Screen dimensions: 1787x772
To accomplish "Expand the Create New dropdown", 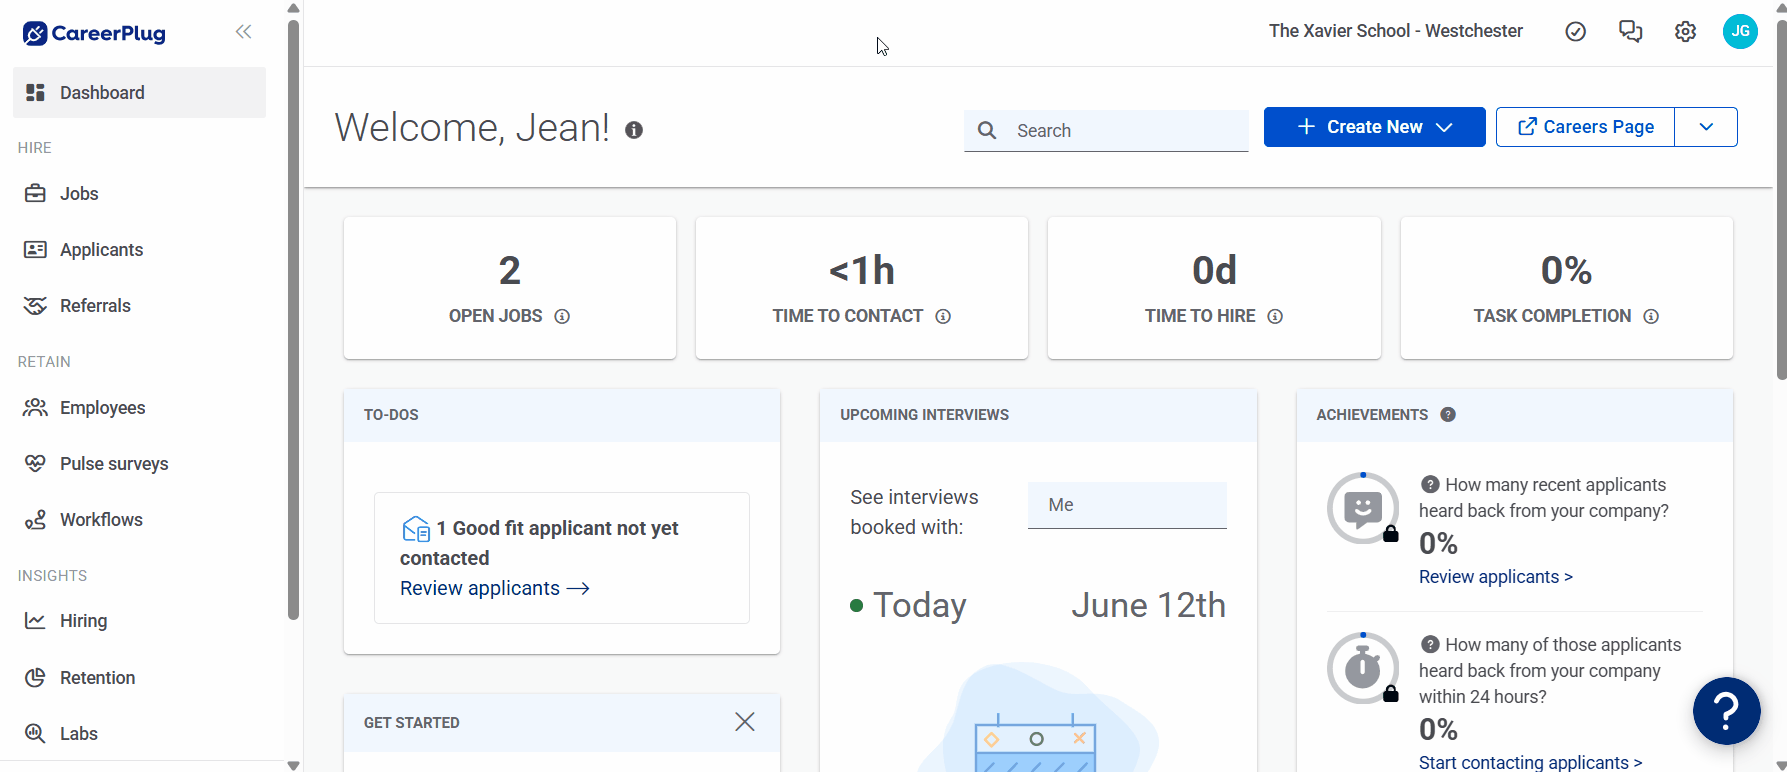I will pos(1374,127).
